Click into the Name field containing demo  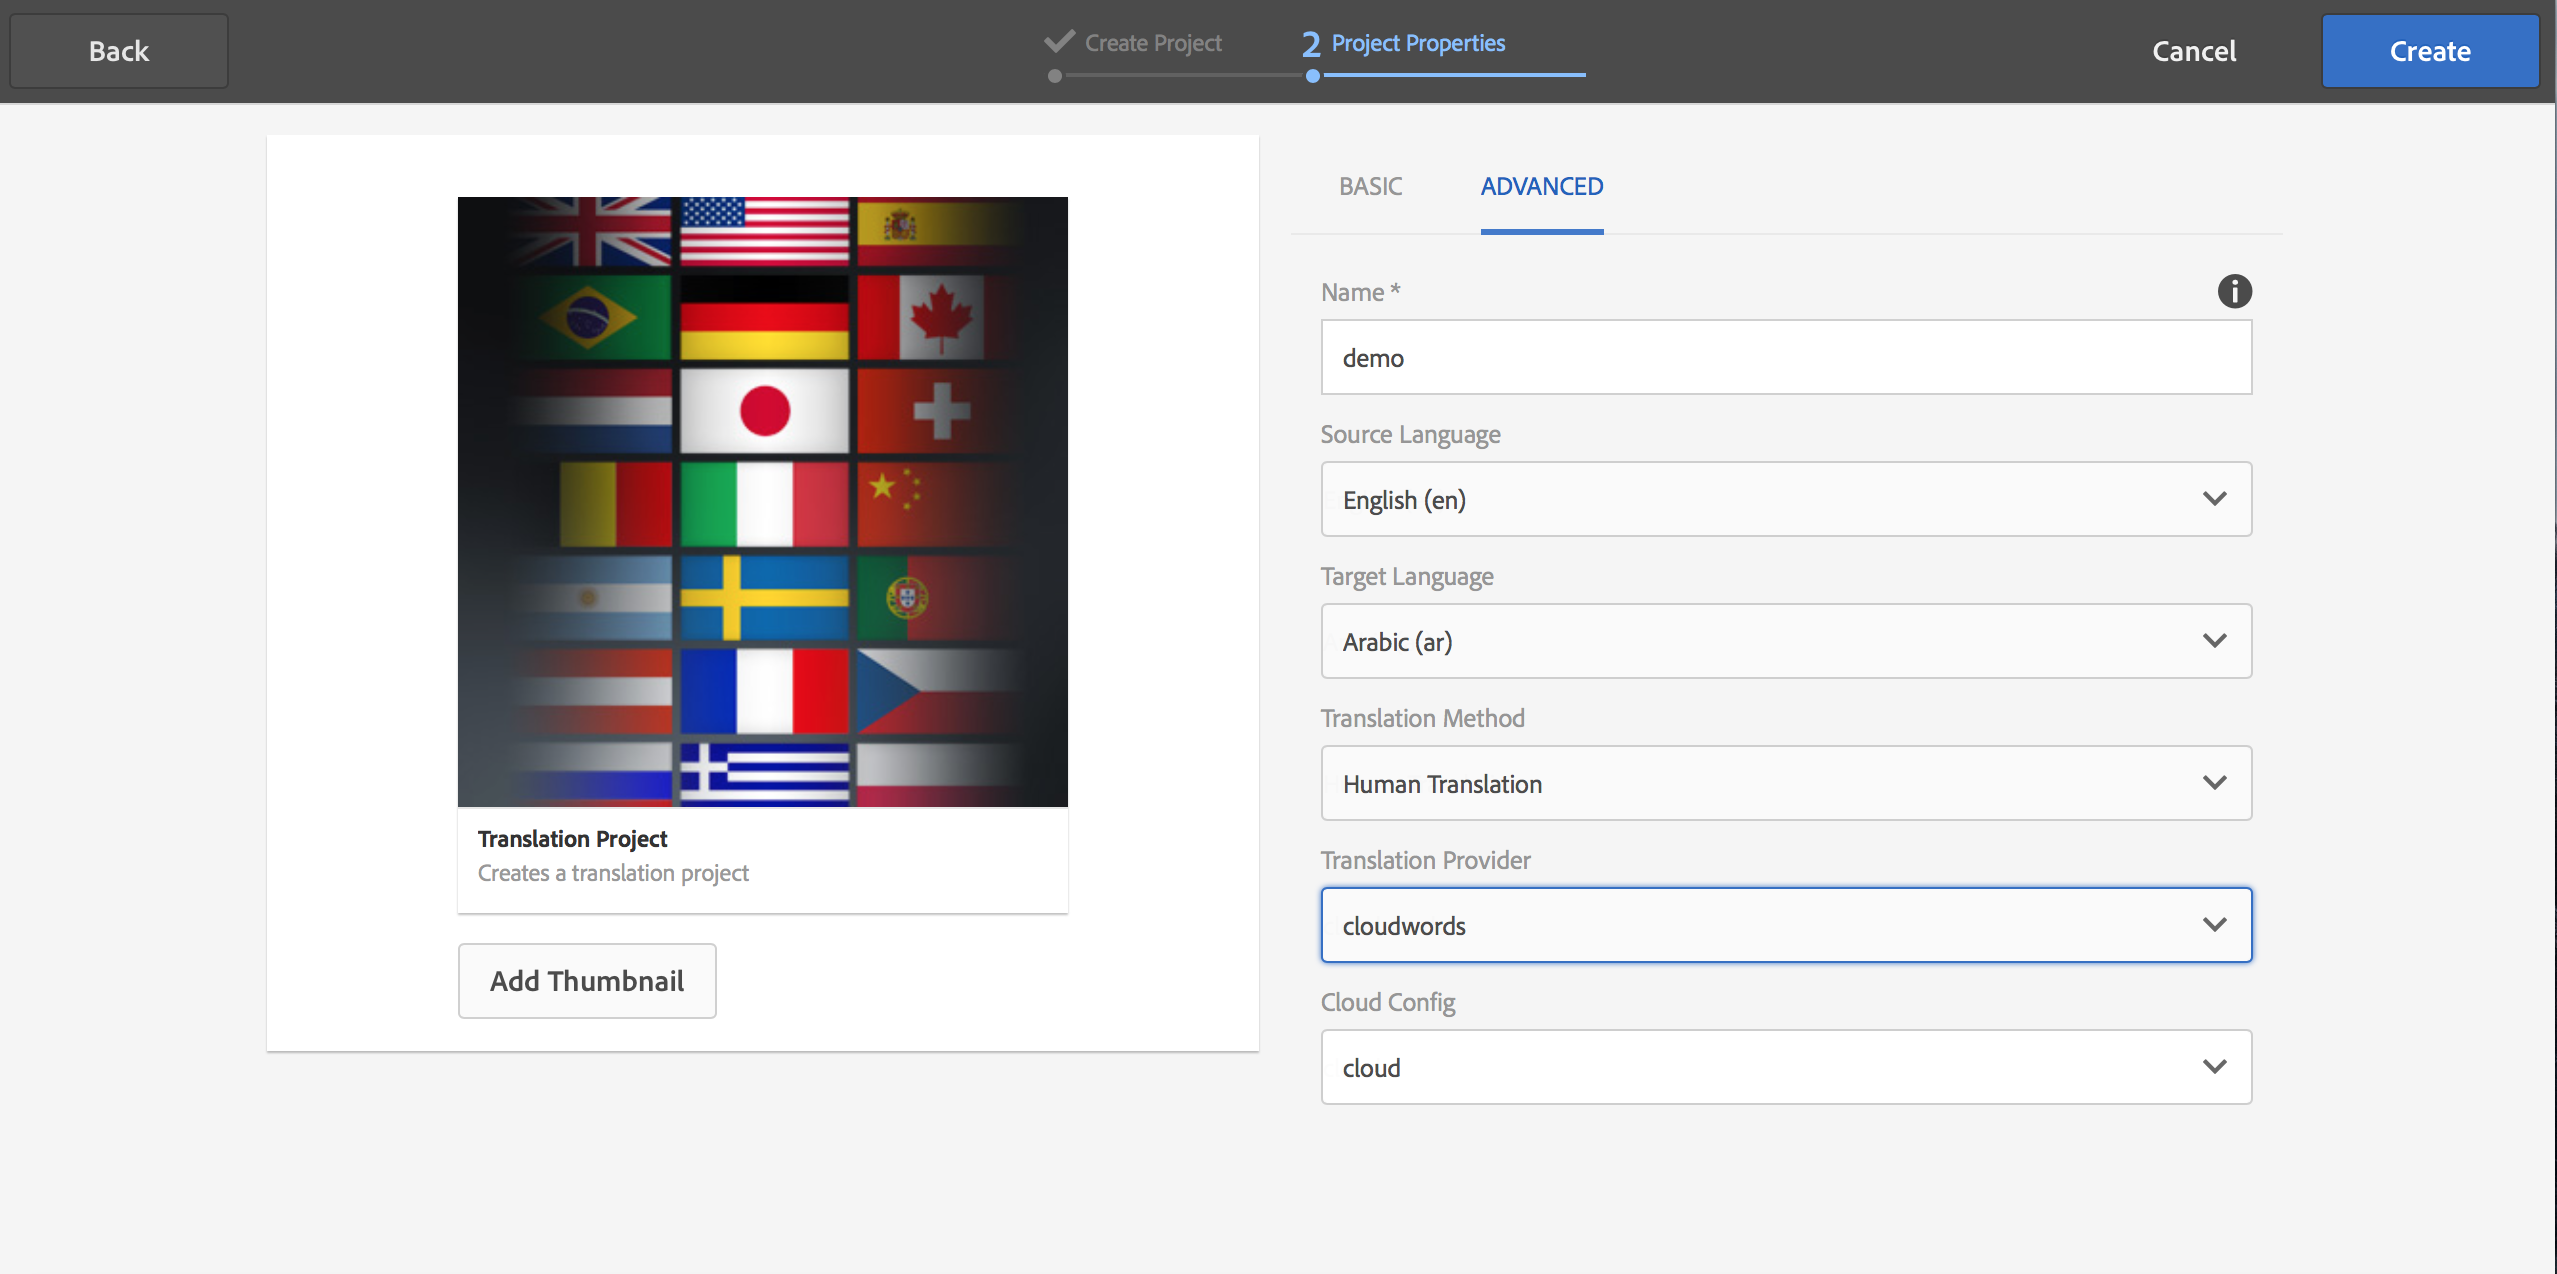click(1785, 357)
